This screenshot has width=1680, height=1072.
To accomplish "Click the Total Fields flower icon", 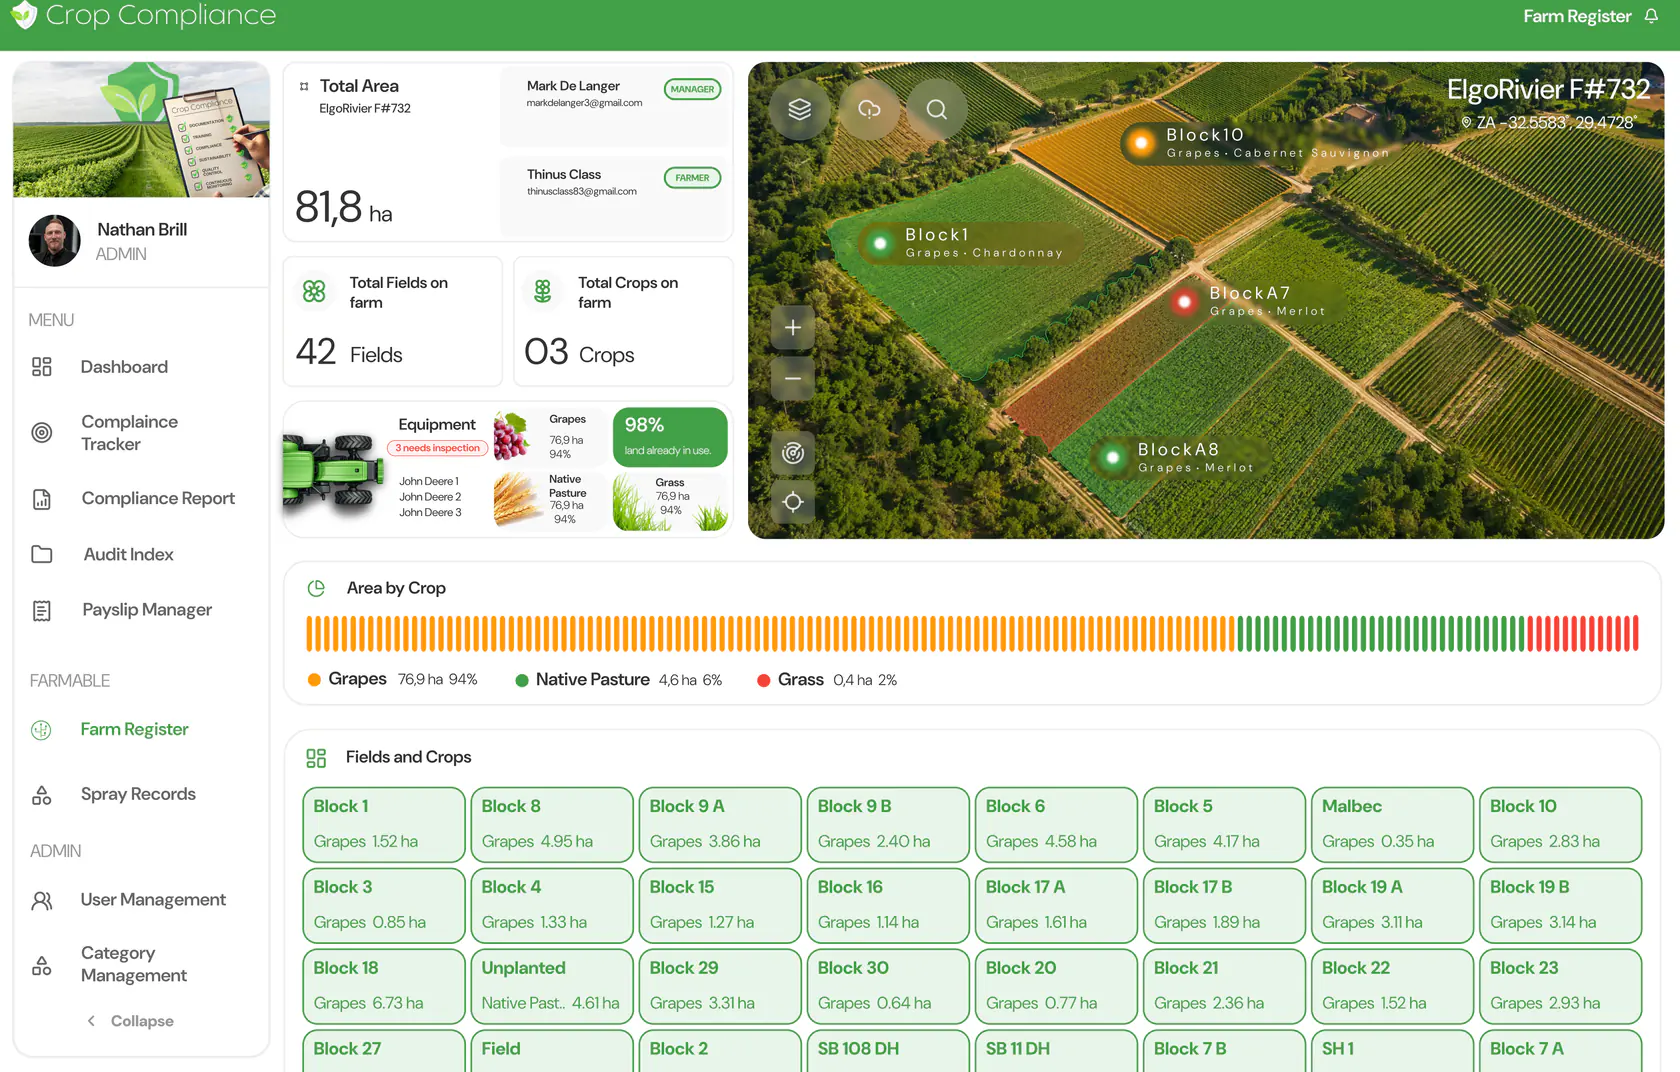I will point(314,291).
